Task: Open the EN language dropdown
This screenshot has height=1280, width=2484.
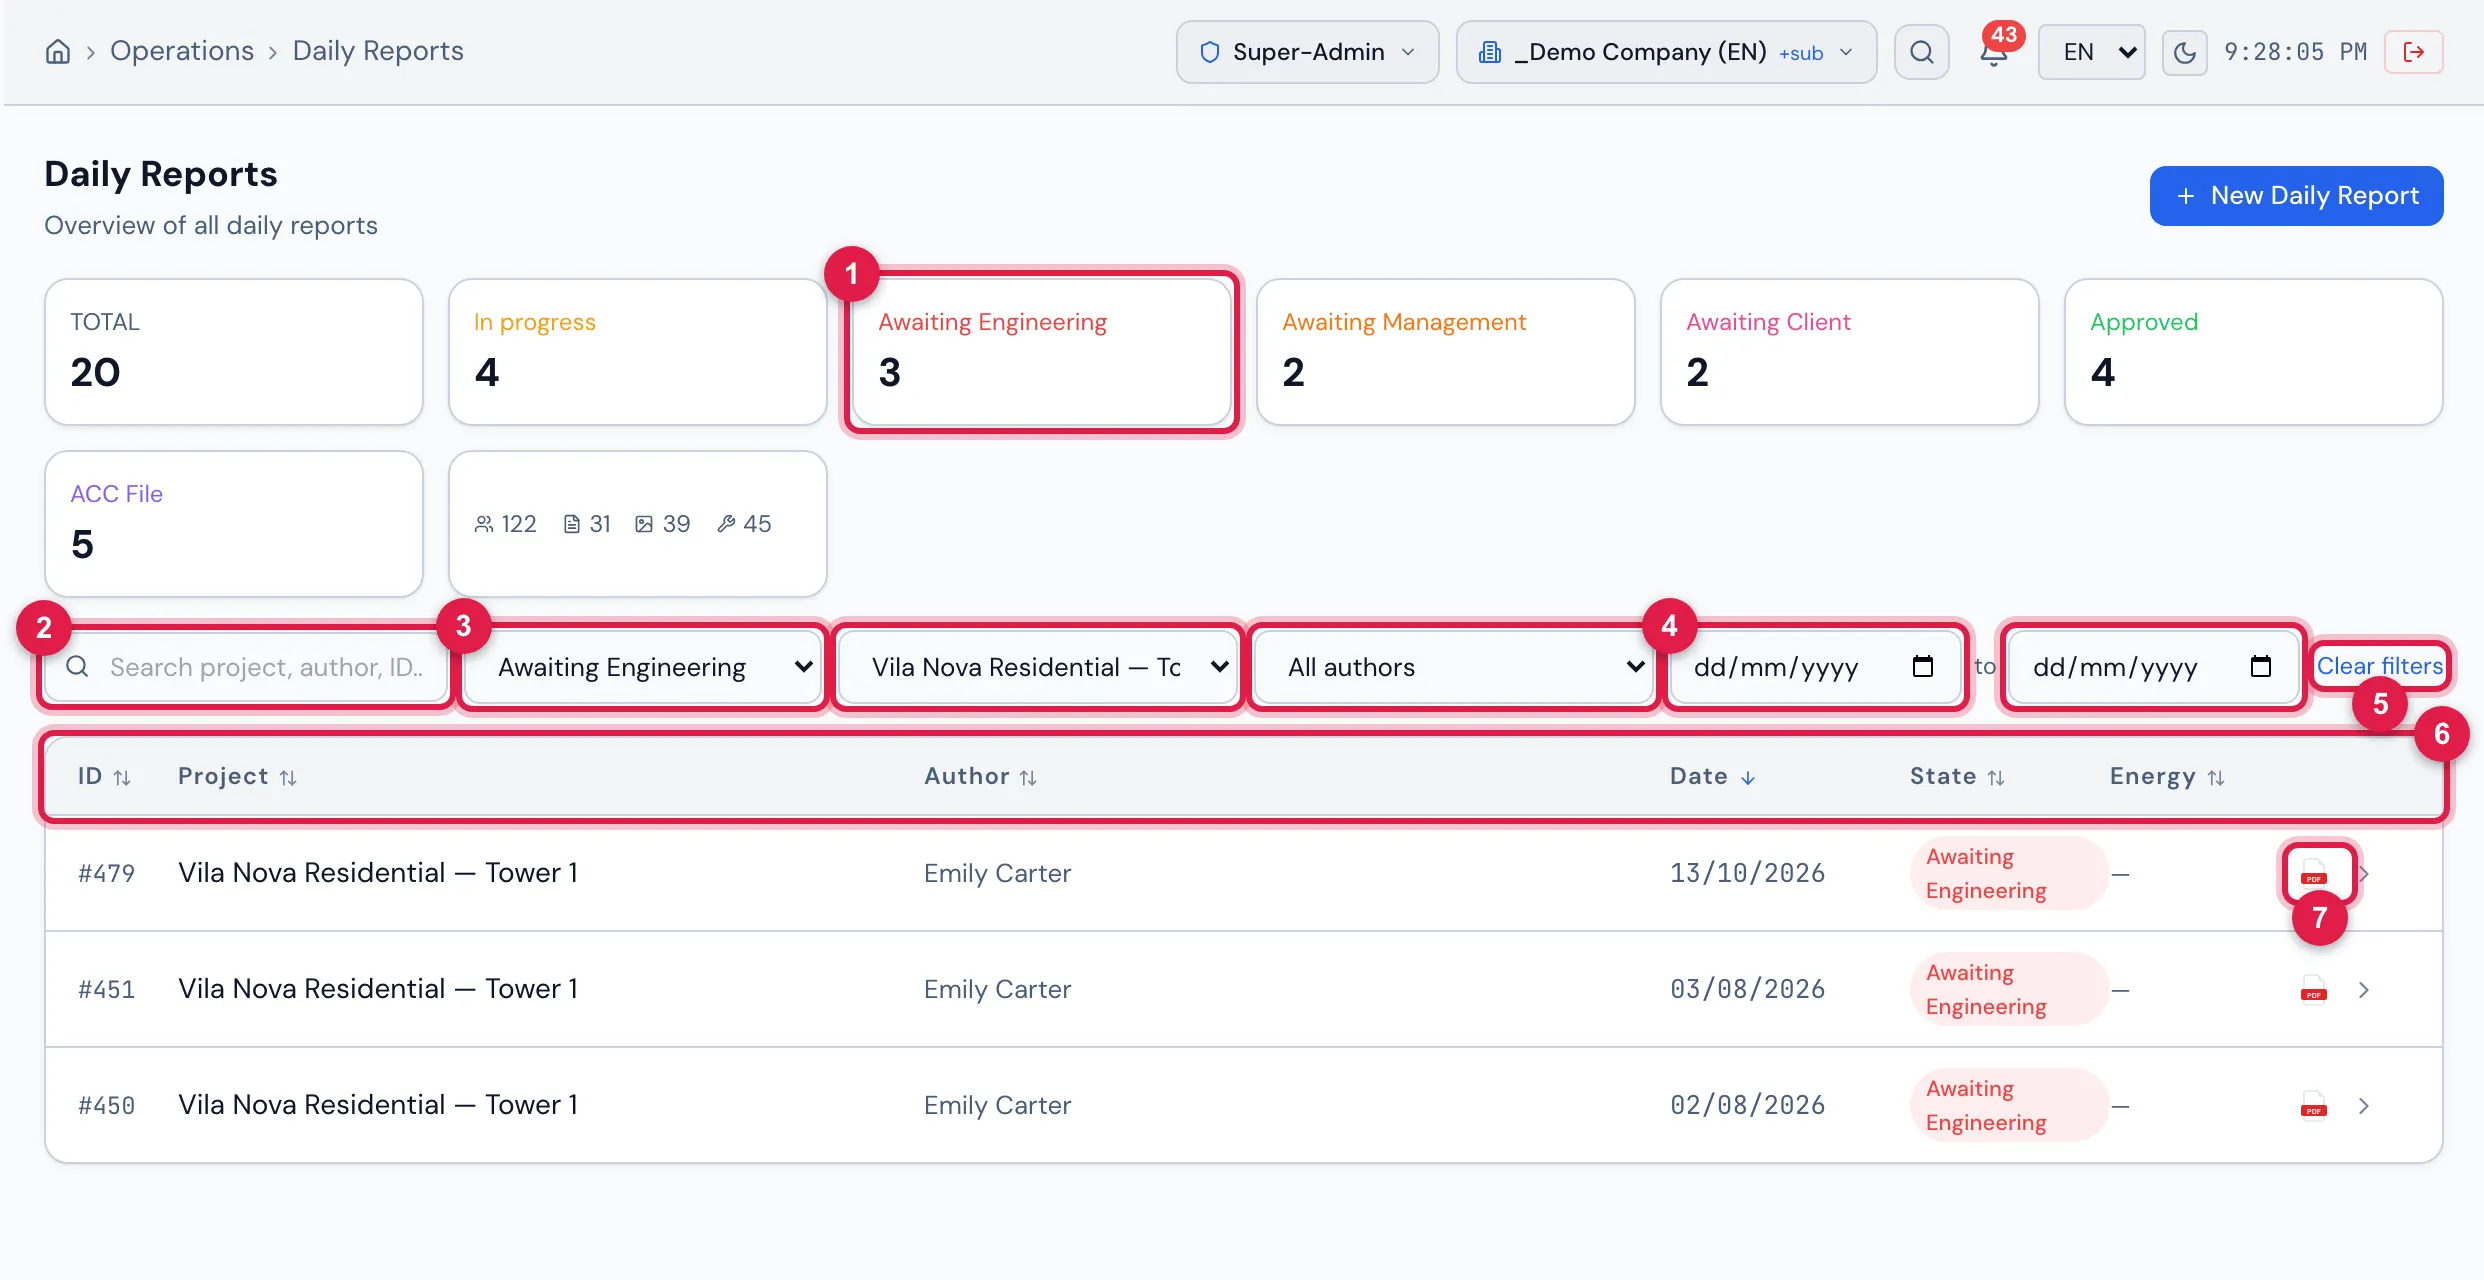Action: pos(2091,52)
